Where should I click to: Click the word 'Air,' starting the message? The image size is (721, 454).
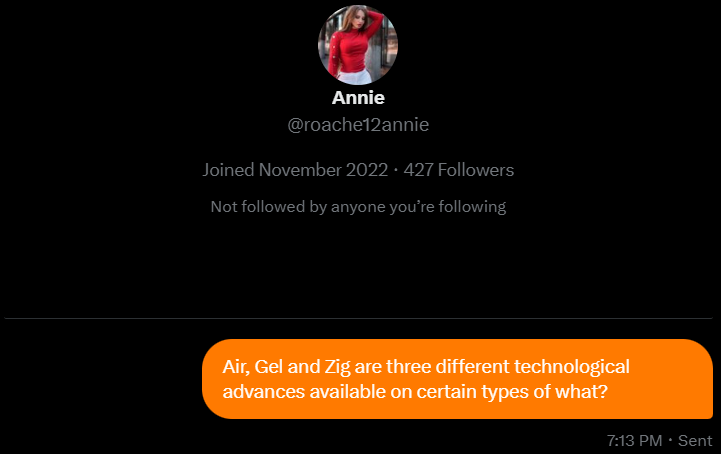pyautogui.click(x=236, y=367)
